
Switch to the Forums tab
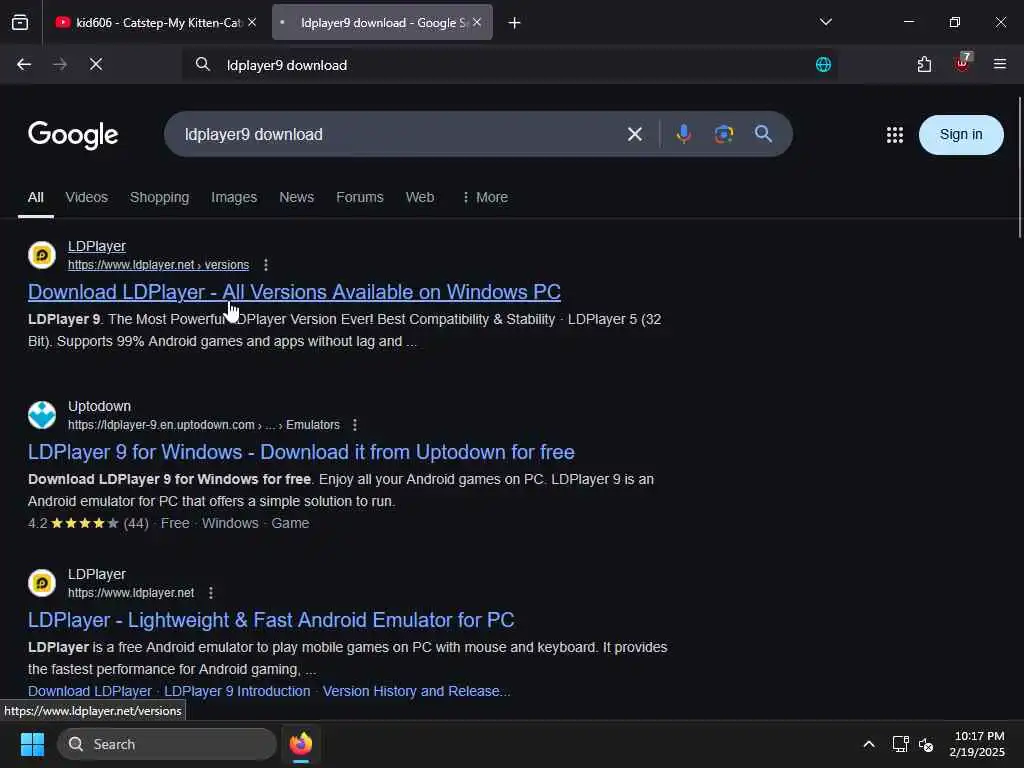(x=360, y=197)
